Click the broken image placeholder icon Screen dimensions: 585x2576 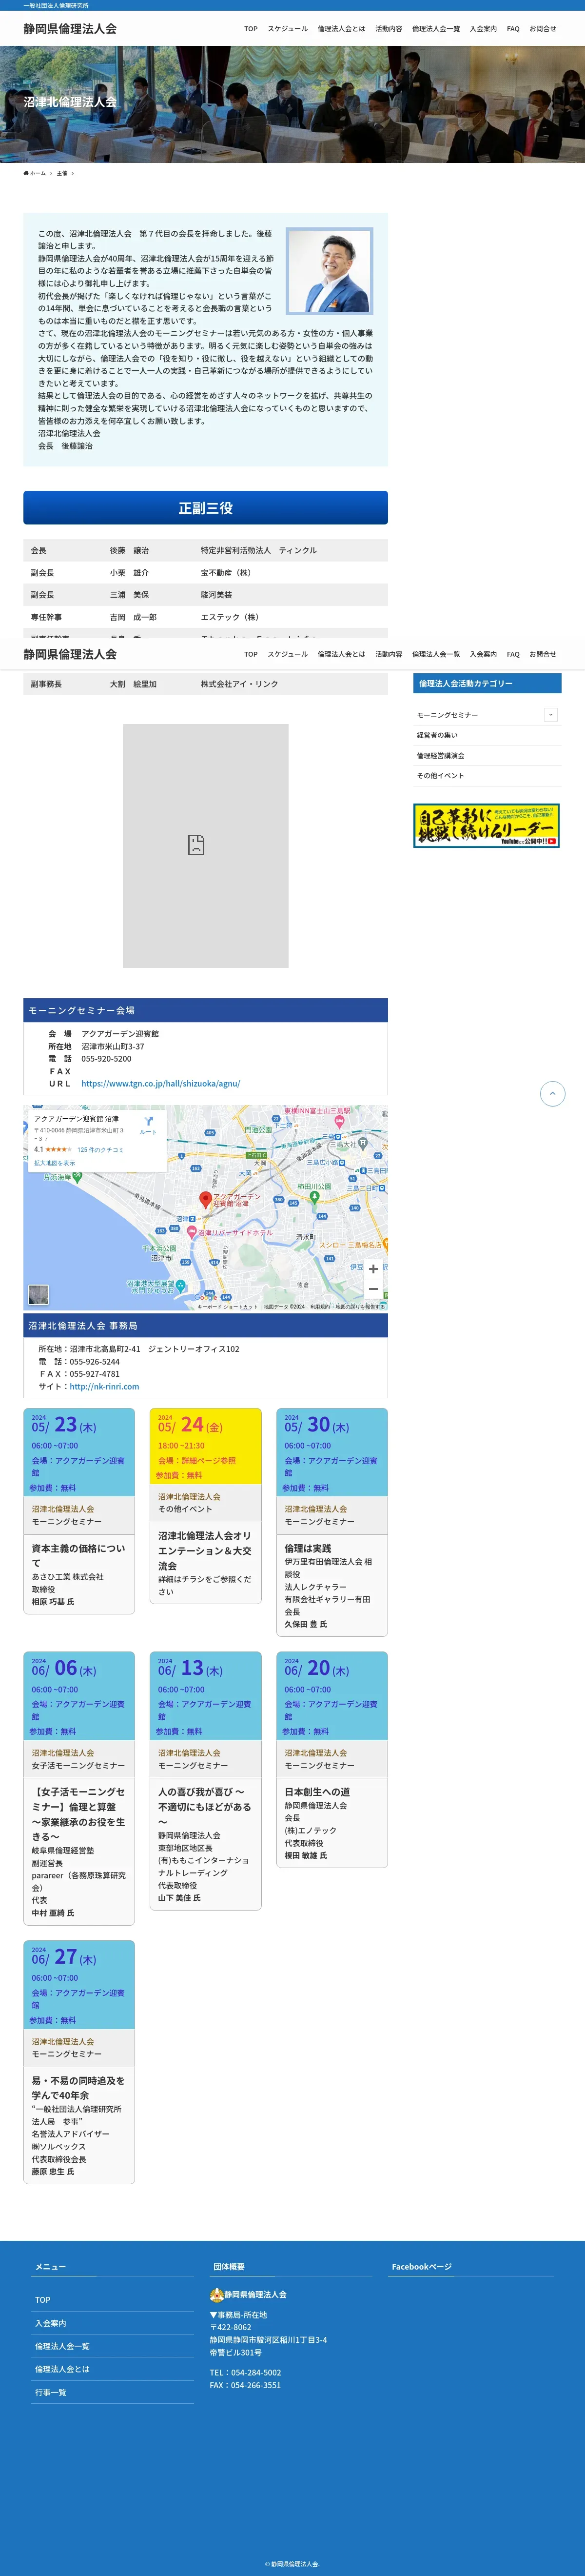196,845
